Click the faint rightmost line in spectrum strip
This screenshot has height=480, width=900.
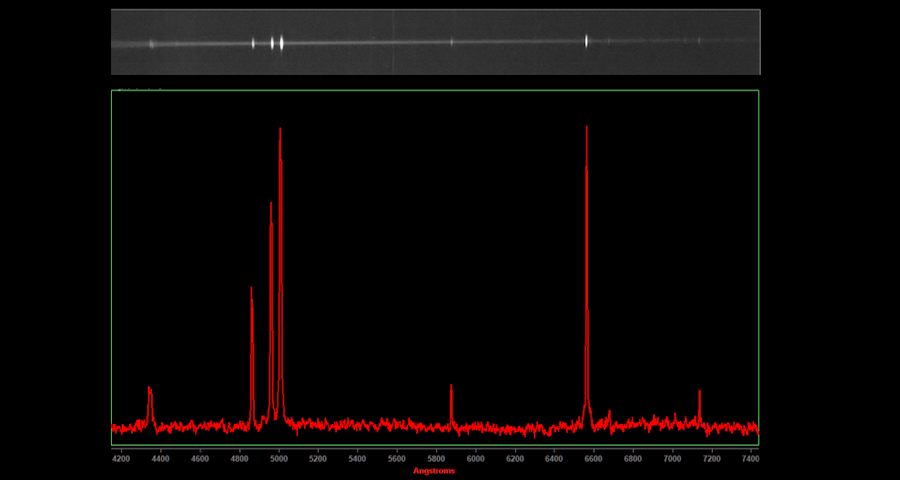pos(699,42)
